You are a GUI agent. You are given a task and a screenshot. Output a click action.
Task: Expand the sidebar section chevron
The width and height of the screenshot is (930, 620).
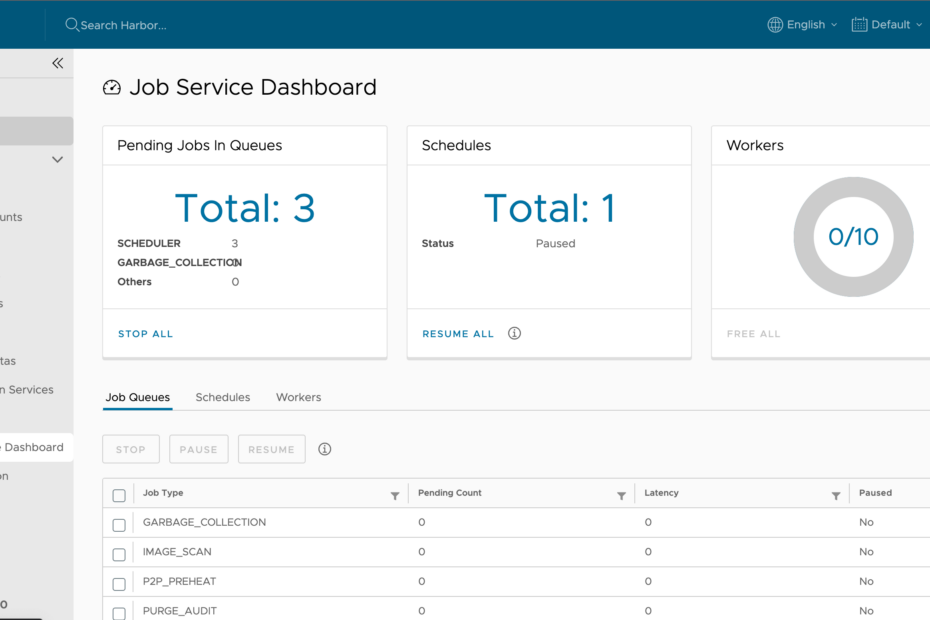pos(58,160)
